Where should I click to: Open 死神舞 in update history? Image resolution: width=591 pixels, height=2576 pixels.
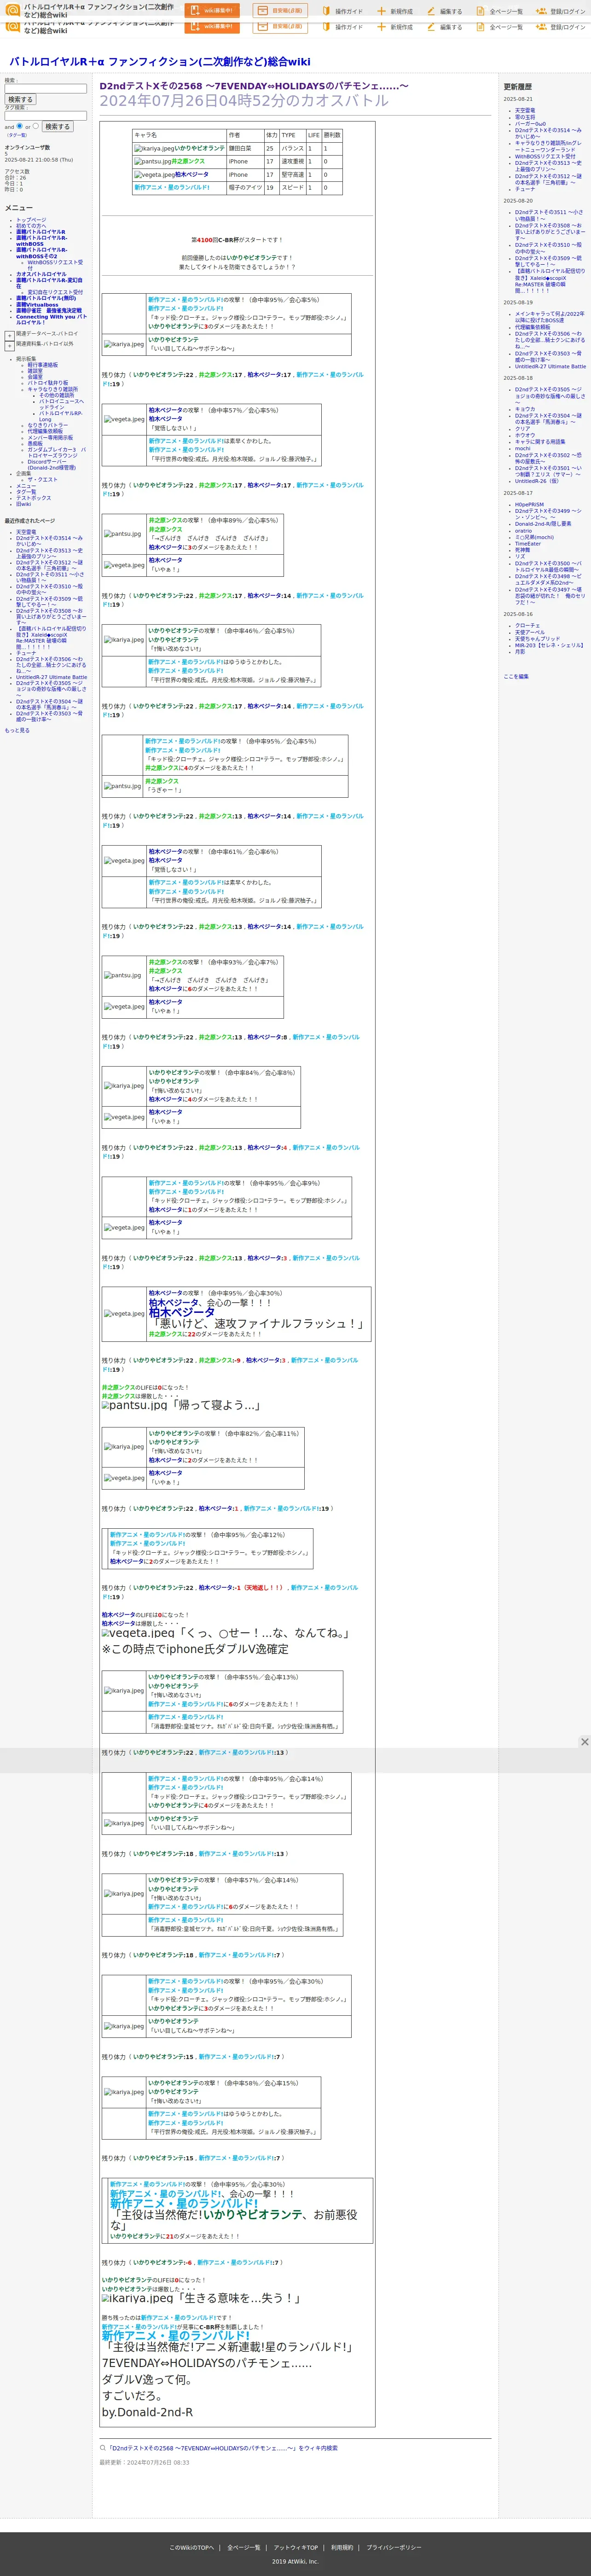(523, 550)
